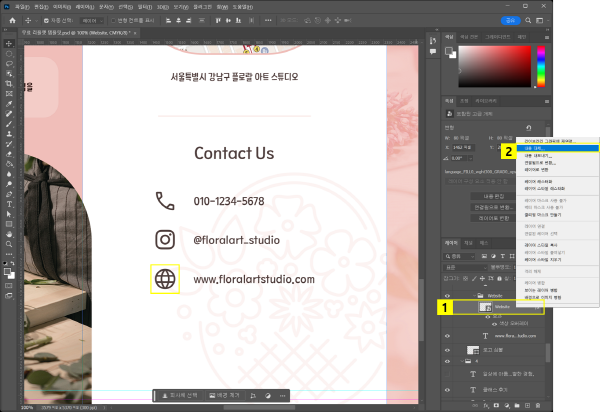Collapse the Website group folder

tap(474, 295)
